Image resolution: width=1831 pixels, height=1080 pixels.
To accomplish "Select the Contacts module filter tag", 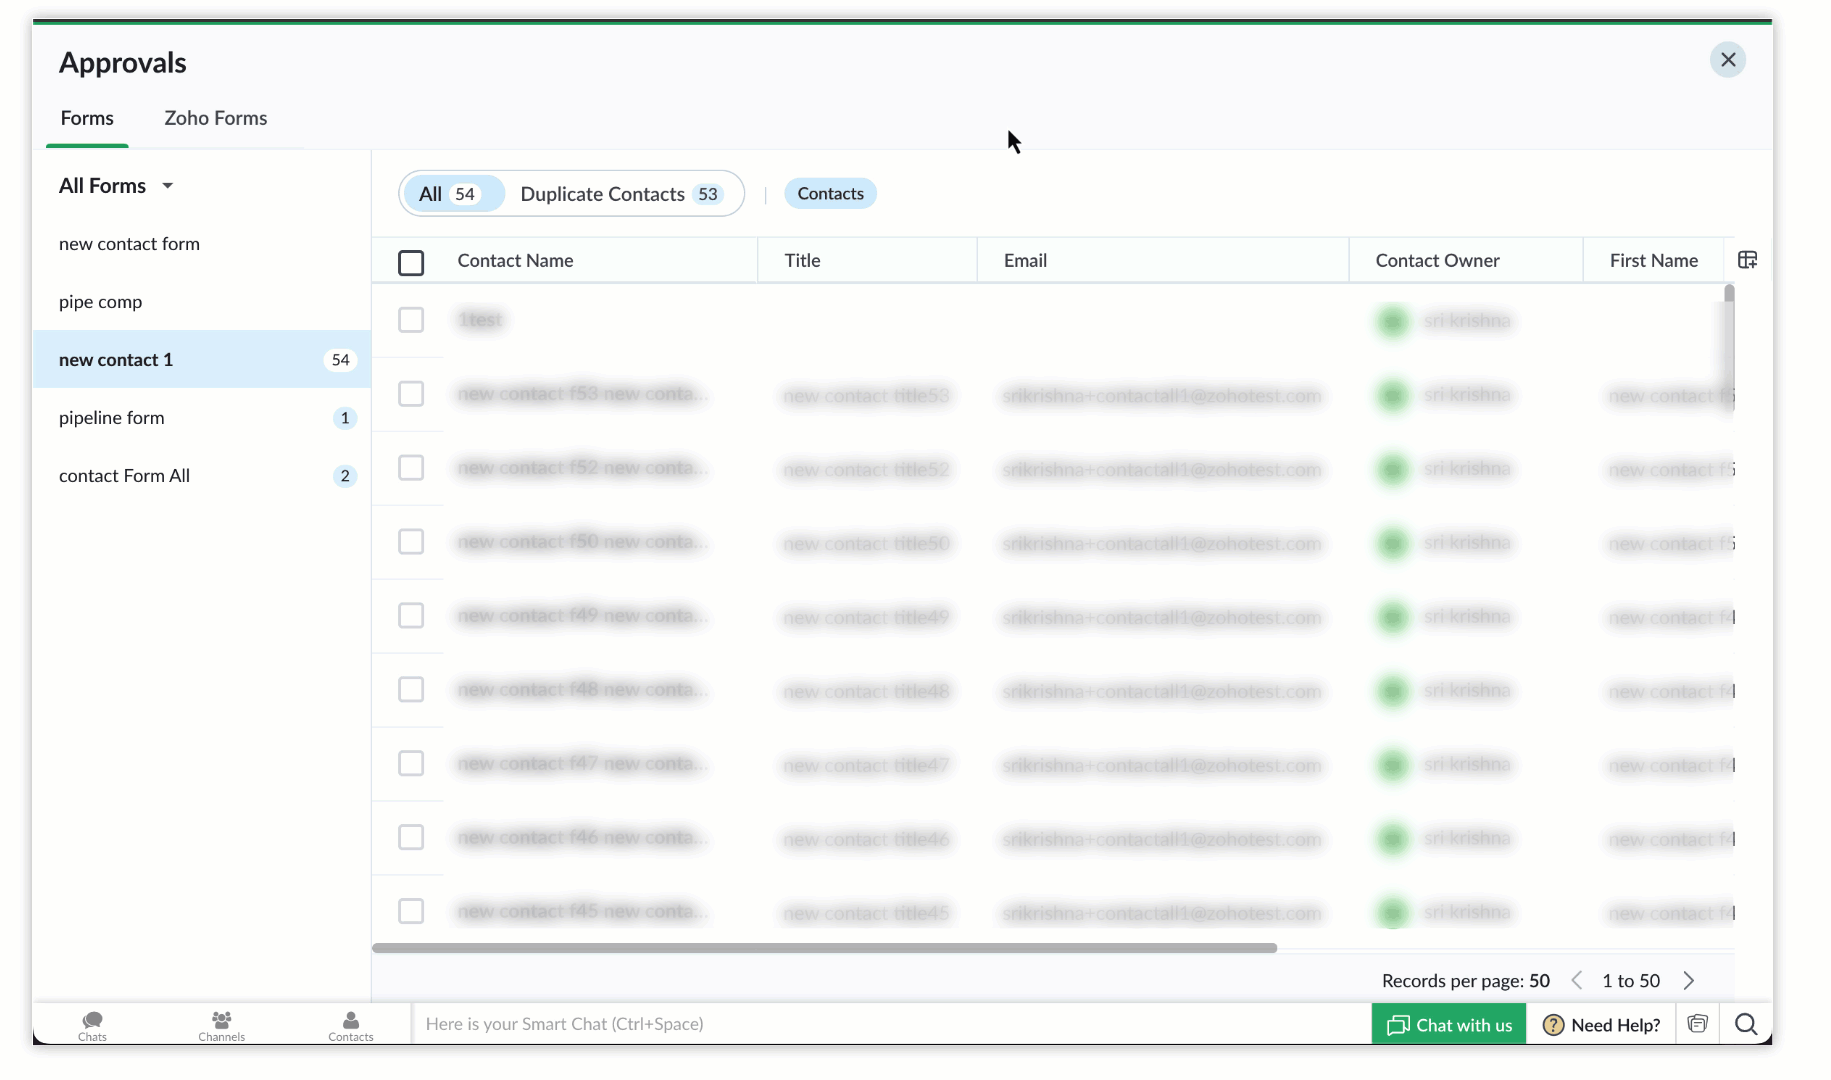I will click(x=830, y=194).
